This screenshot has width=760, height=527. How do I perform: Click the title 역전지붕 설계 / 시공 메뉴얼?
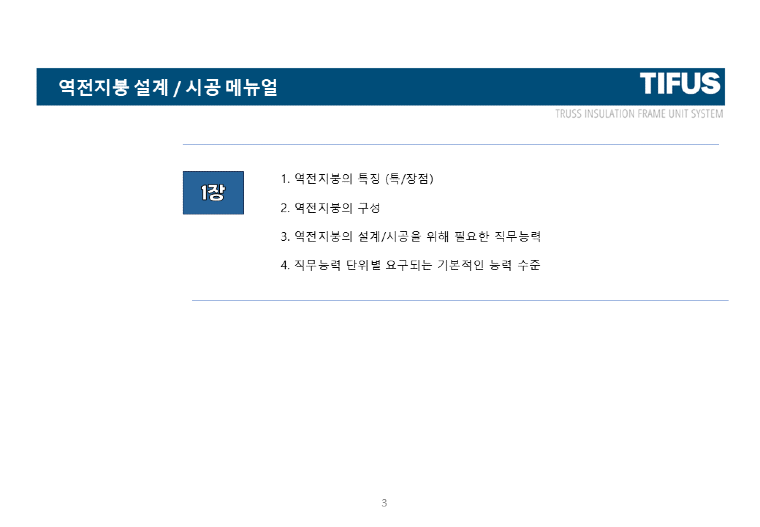(x=167, y=88)
